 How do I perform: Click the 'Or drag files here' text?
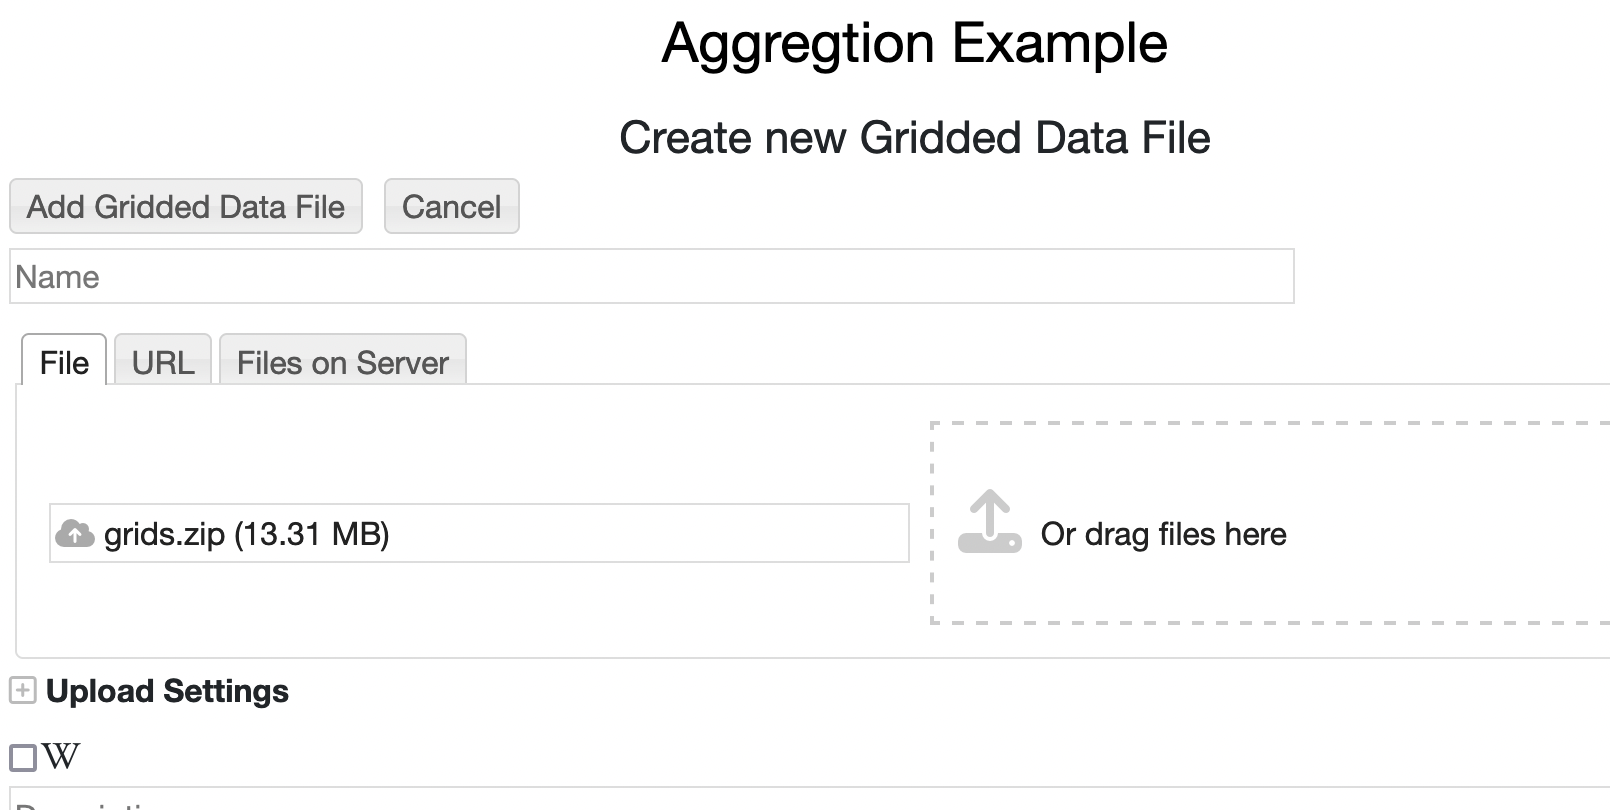(x=1163, y=534)
